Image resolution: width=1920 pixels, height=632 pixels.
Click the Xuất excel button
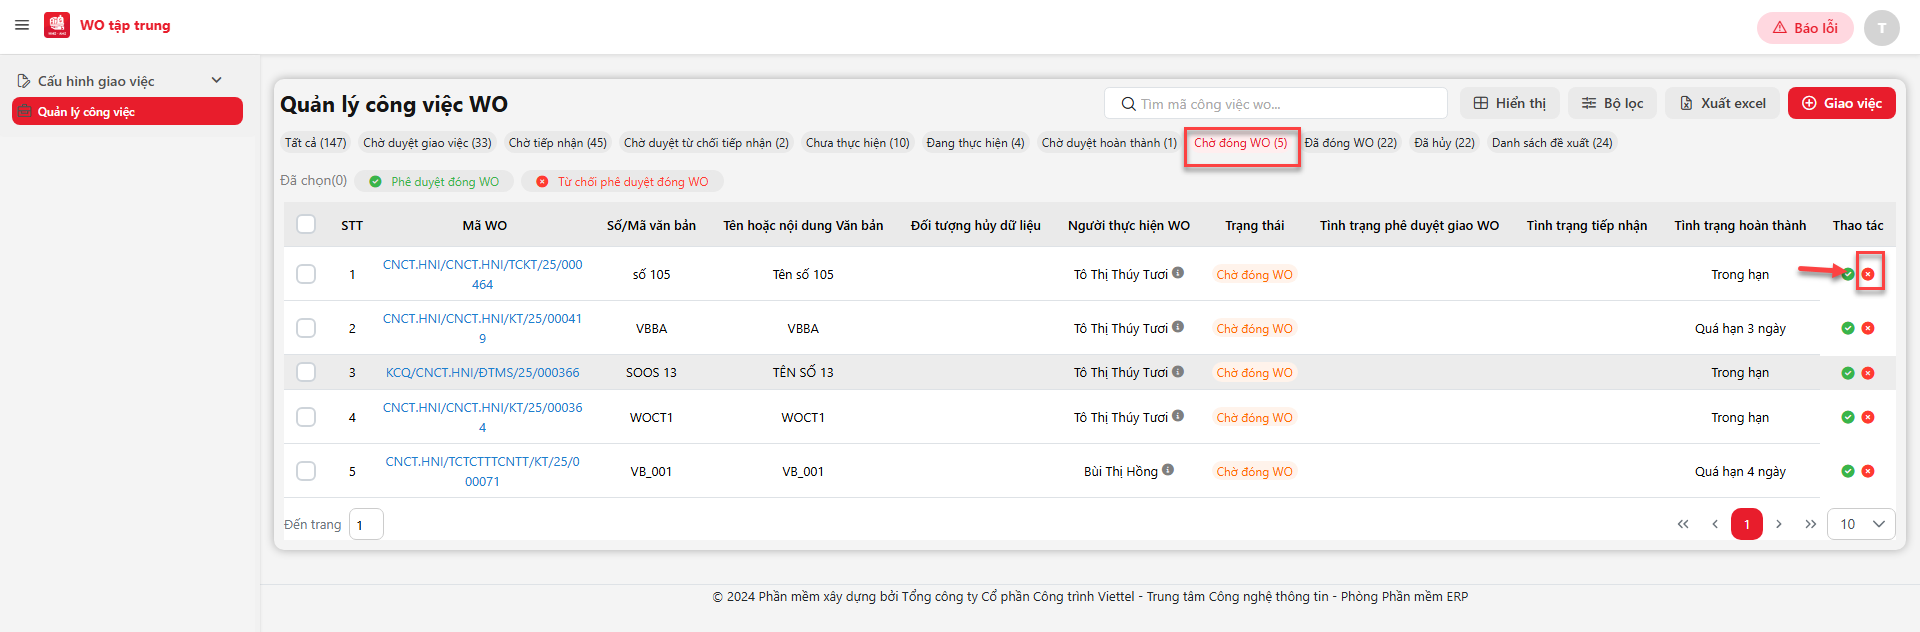(x=1722, y=103)
